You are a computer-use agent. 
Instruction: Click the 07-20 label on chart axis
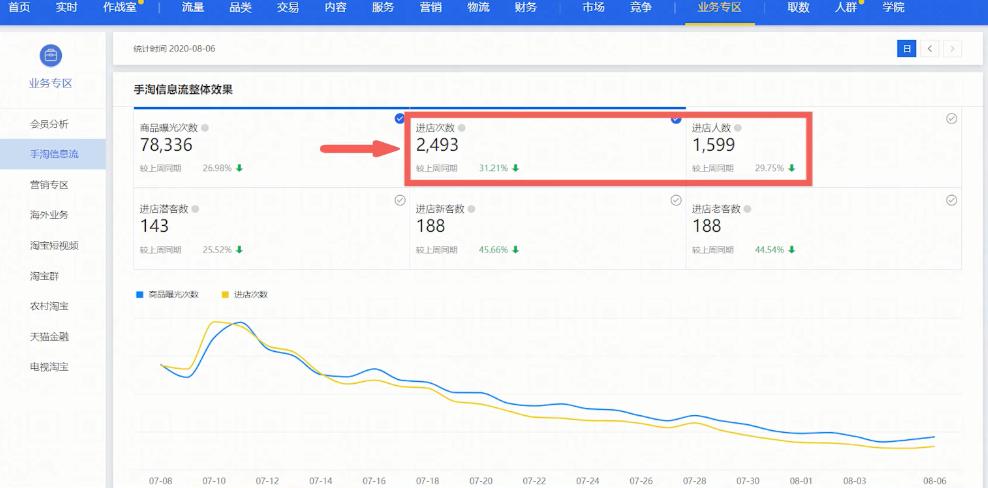click(x=481, y=481)
